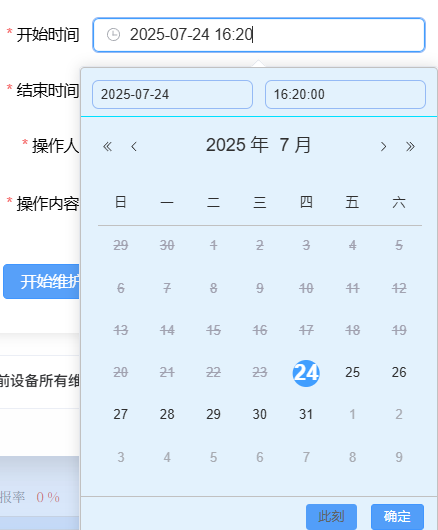The width and height of the screenshot is (438, 530).
Task: Click disabled day 14 in the calendar
Action: (167, 330)
